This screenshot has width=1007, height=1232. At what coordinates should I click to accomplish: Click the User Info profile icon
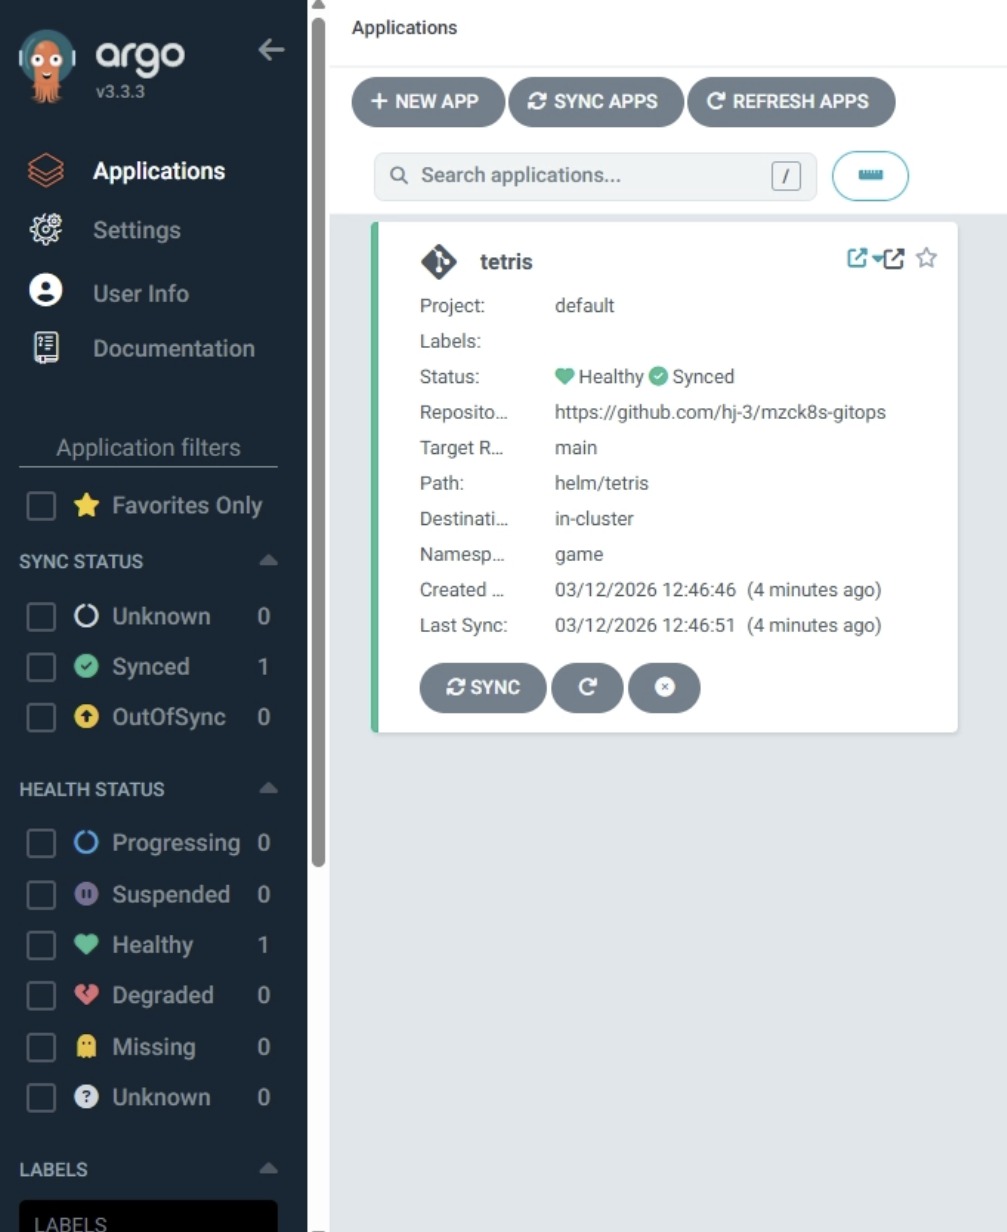click(46, 292)
